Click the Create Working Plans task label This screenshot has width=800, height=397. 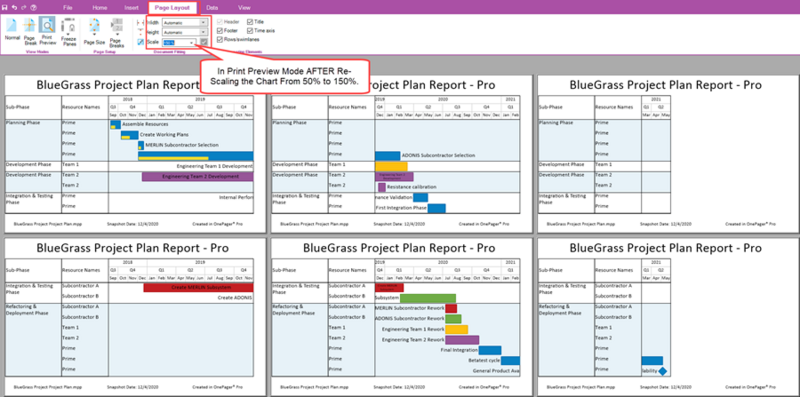click(164, 135)
